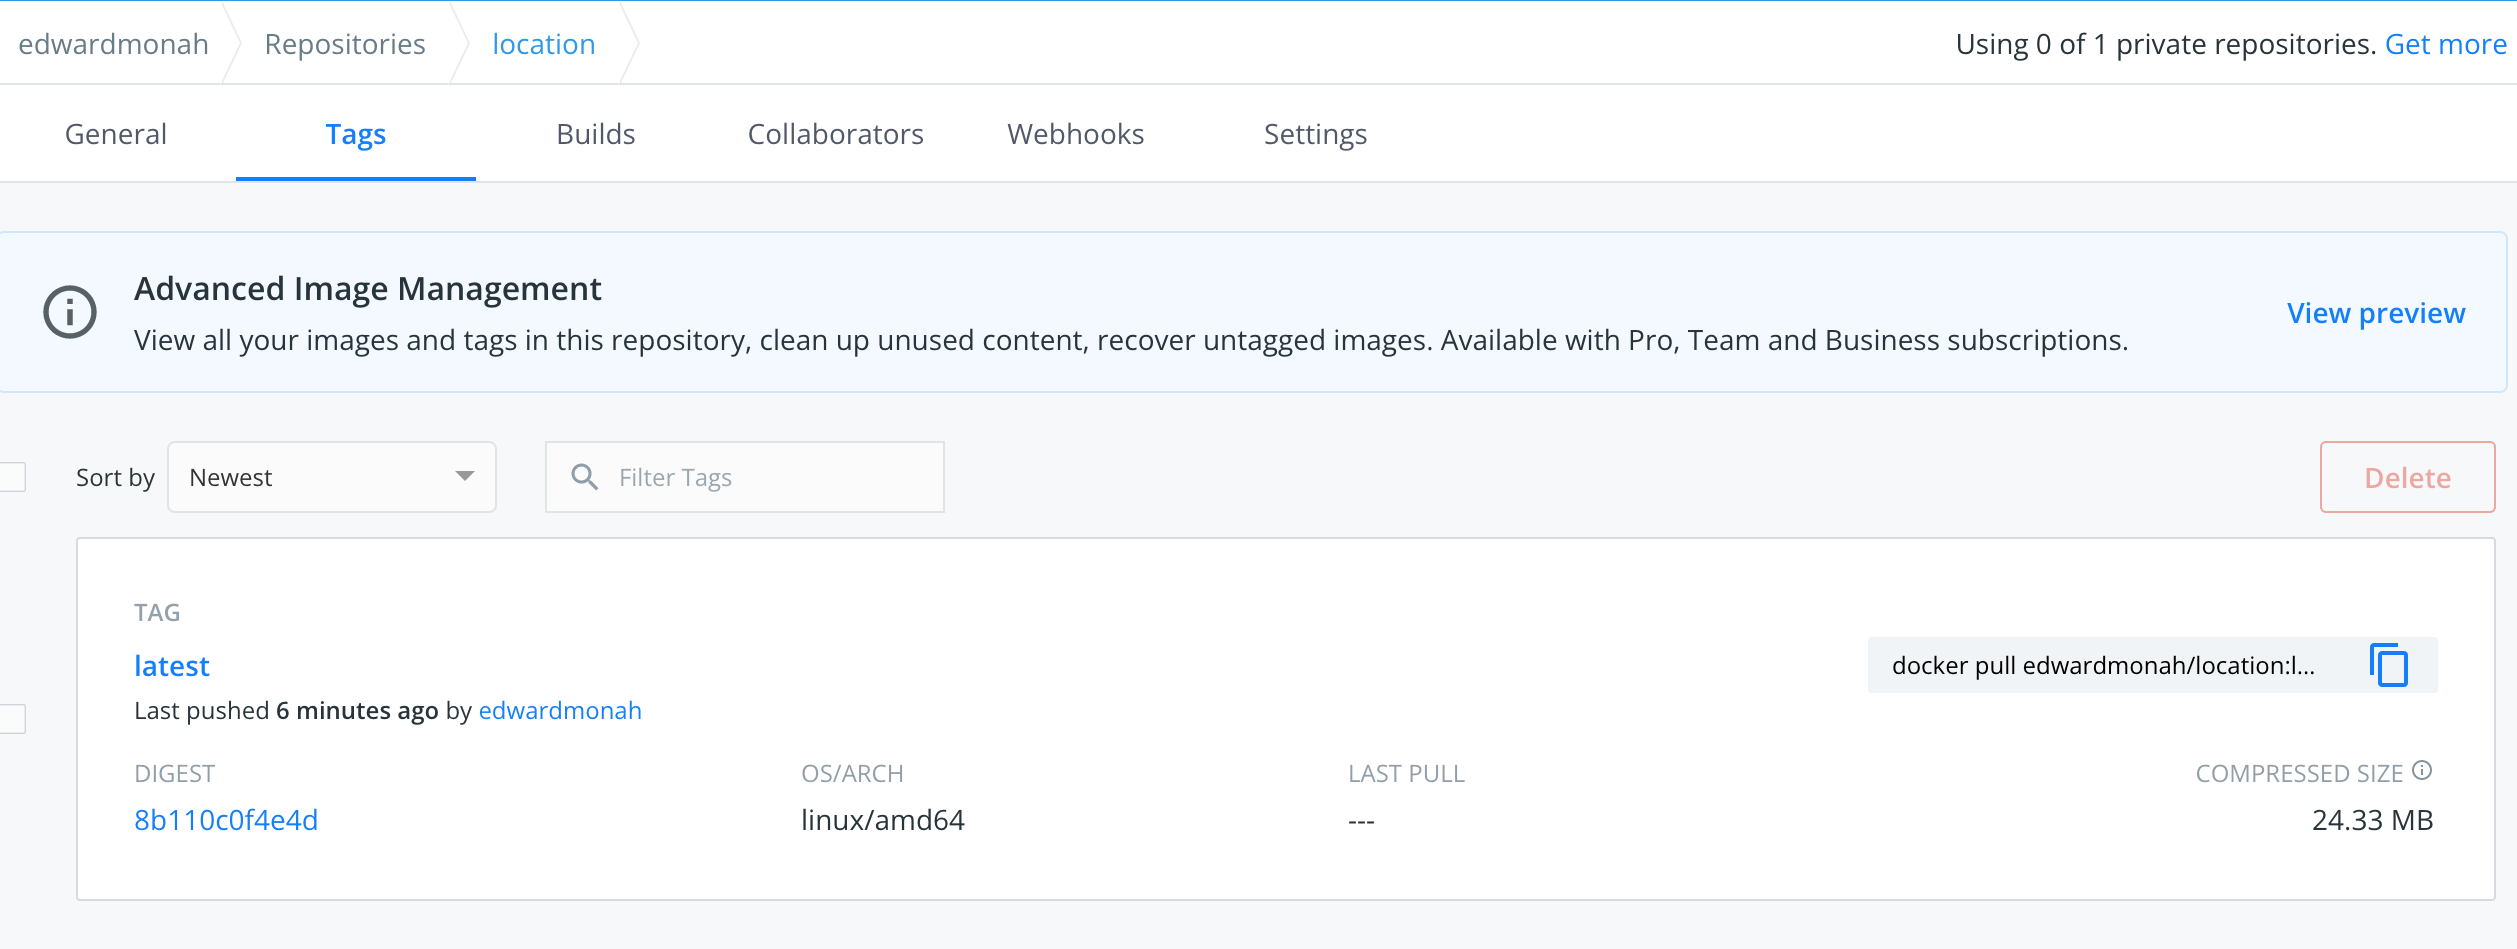This screenshot has height=949, width=2517.
Task: Switch to the General tab
Action: point(115,133)
